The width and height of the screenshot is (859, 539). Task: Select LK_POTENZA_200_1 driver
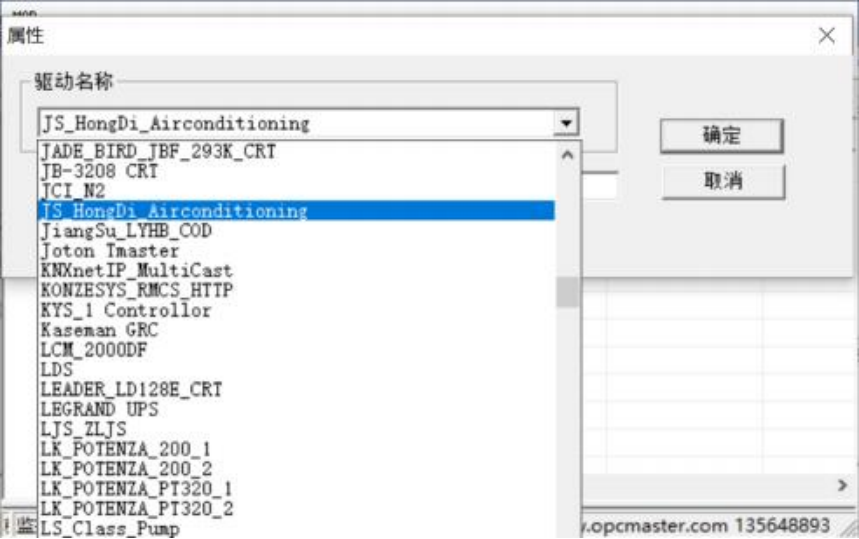296,449
